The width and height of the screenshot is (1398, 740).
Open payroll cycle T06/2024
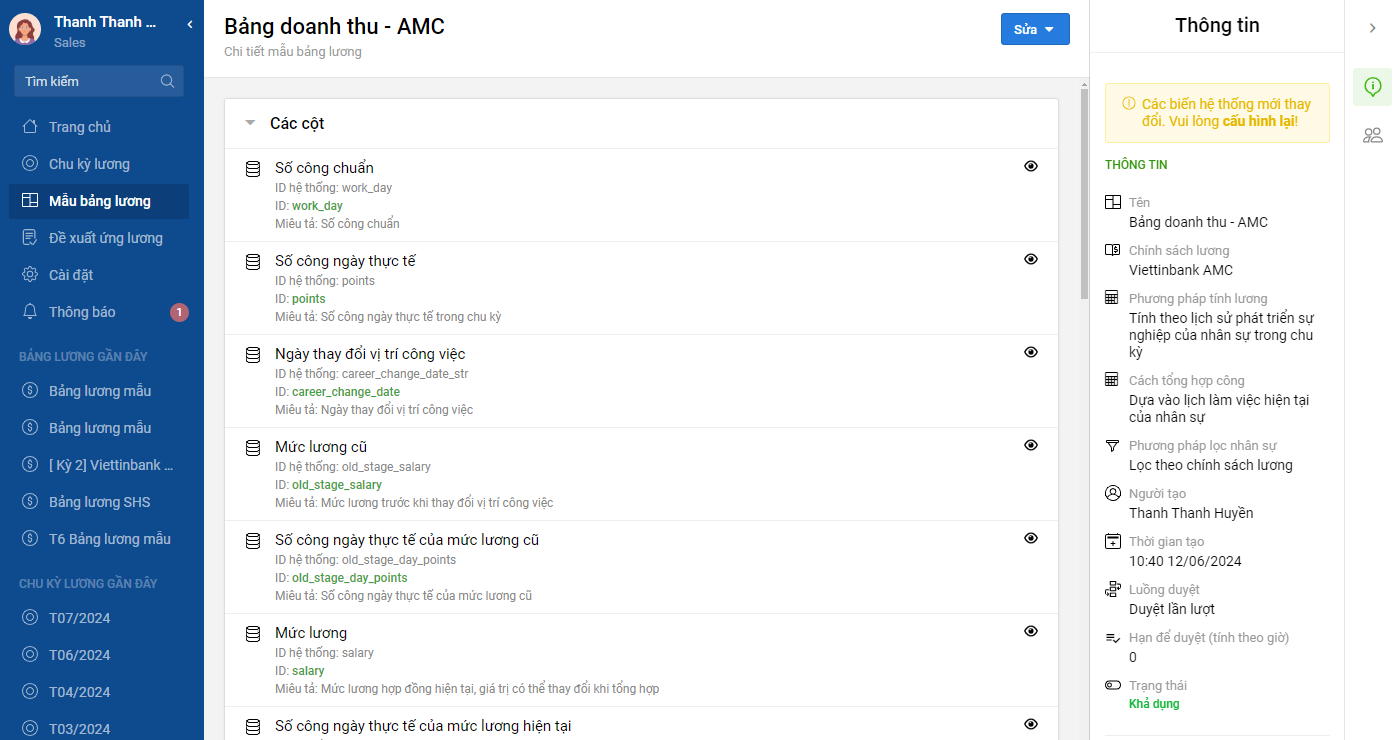[98, 655]
